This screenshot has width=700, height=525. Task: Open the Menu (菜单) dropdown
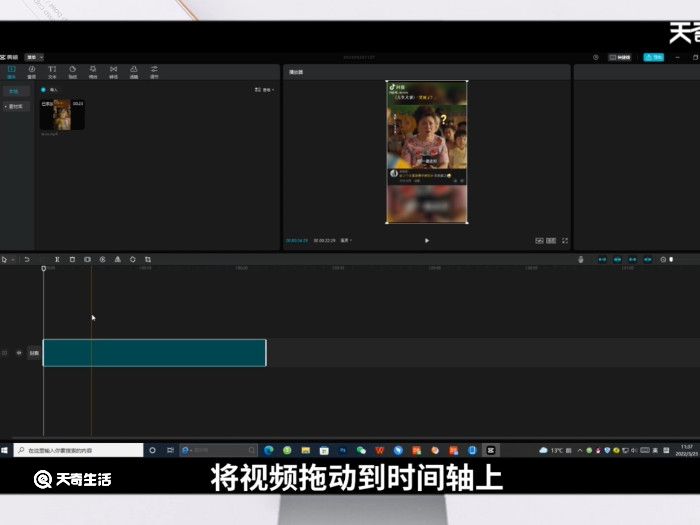pos(34,57)
